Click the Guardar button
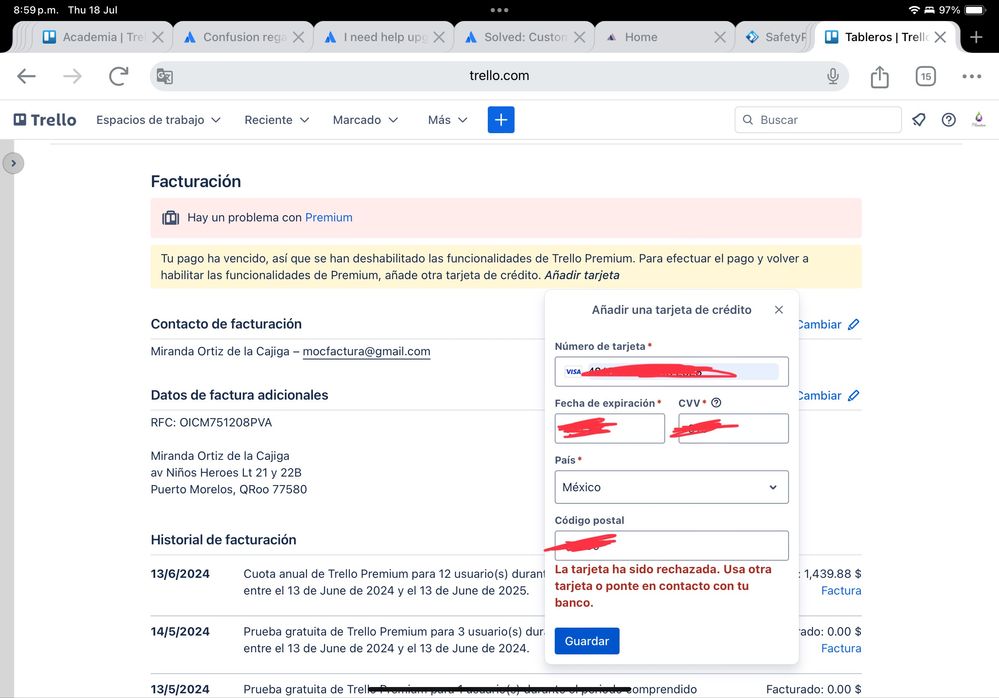The image size is (999, 698). click(x=587, y=641)
